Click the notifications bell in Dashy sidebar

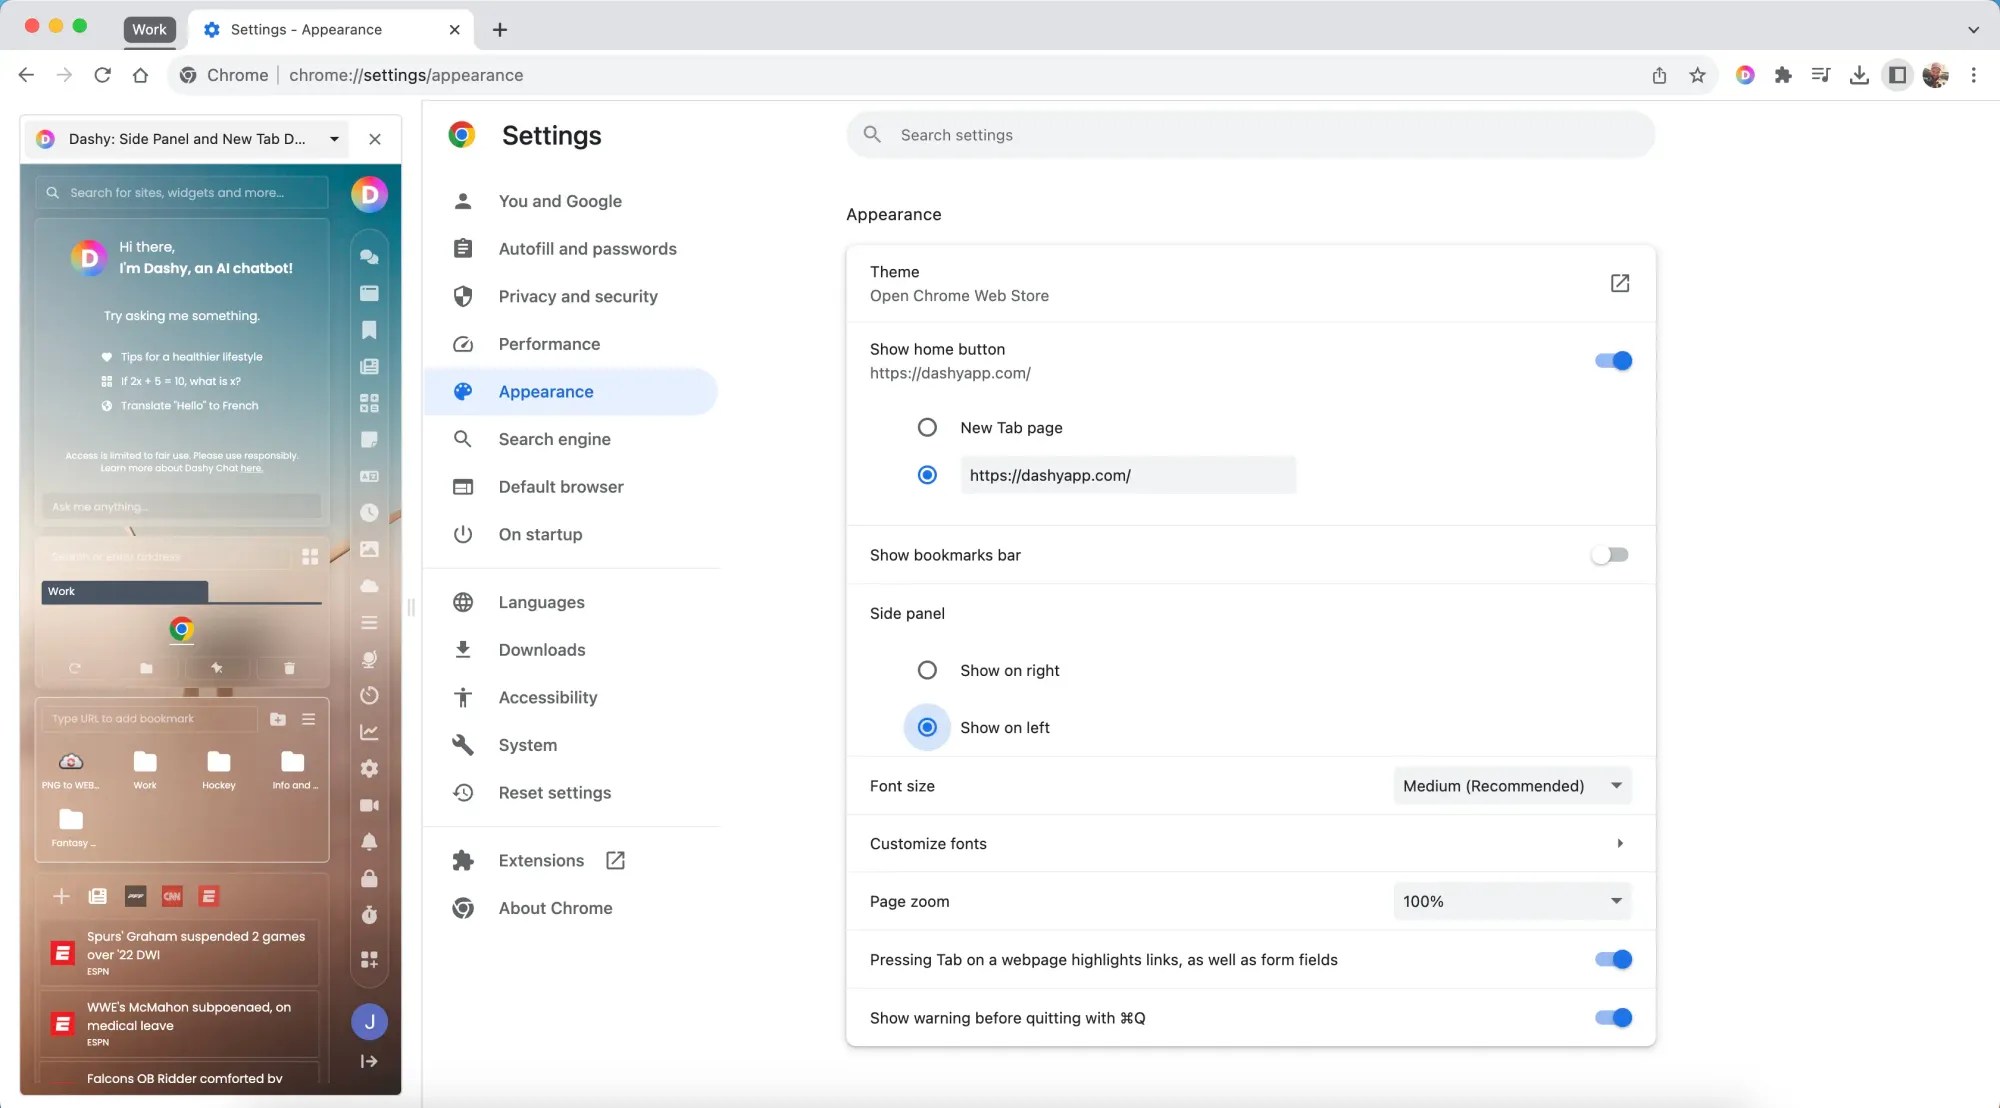point(369,842)
